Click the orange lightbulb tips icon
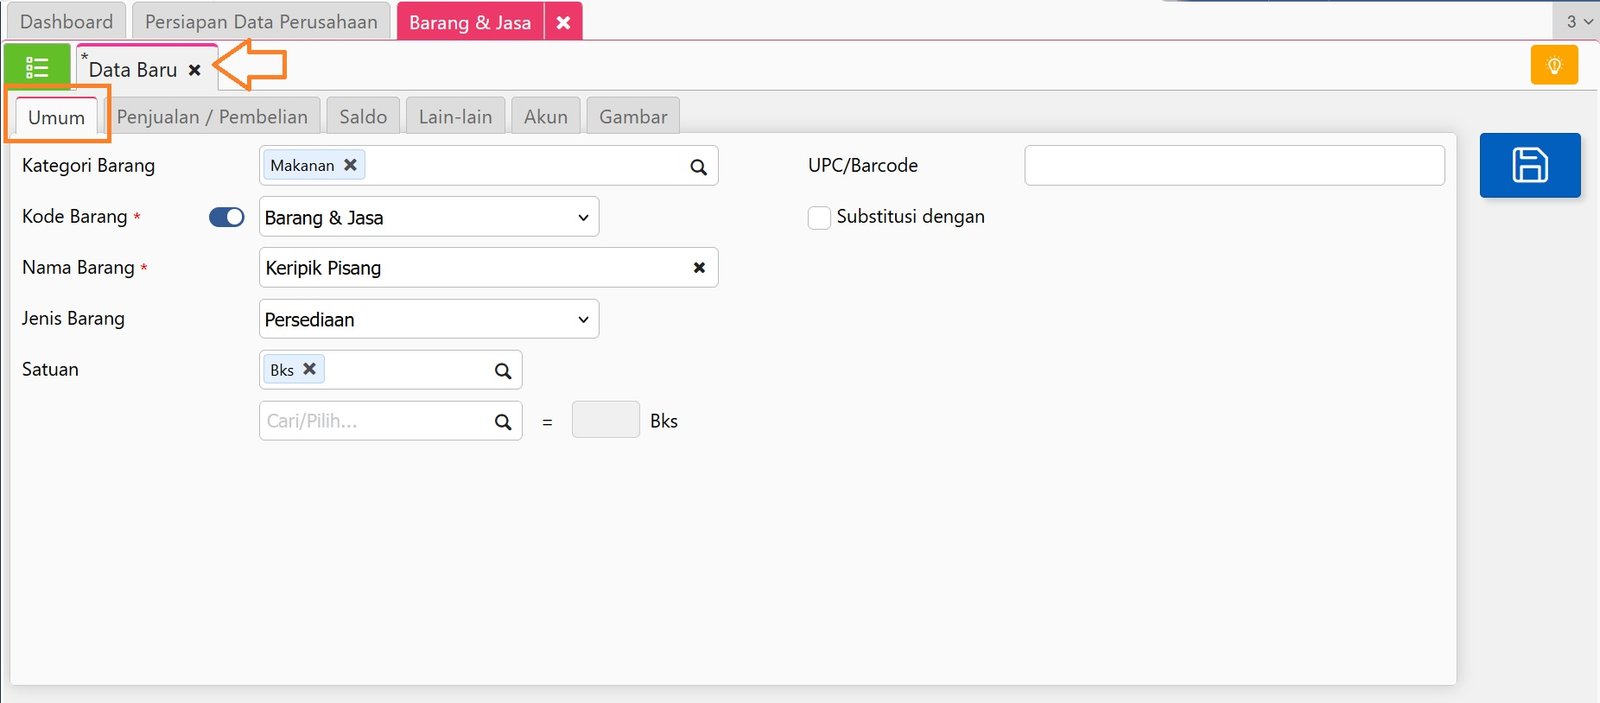 coord(1554,65)
